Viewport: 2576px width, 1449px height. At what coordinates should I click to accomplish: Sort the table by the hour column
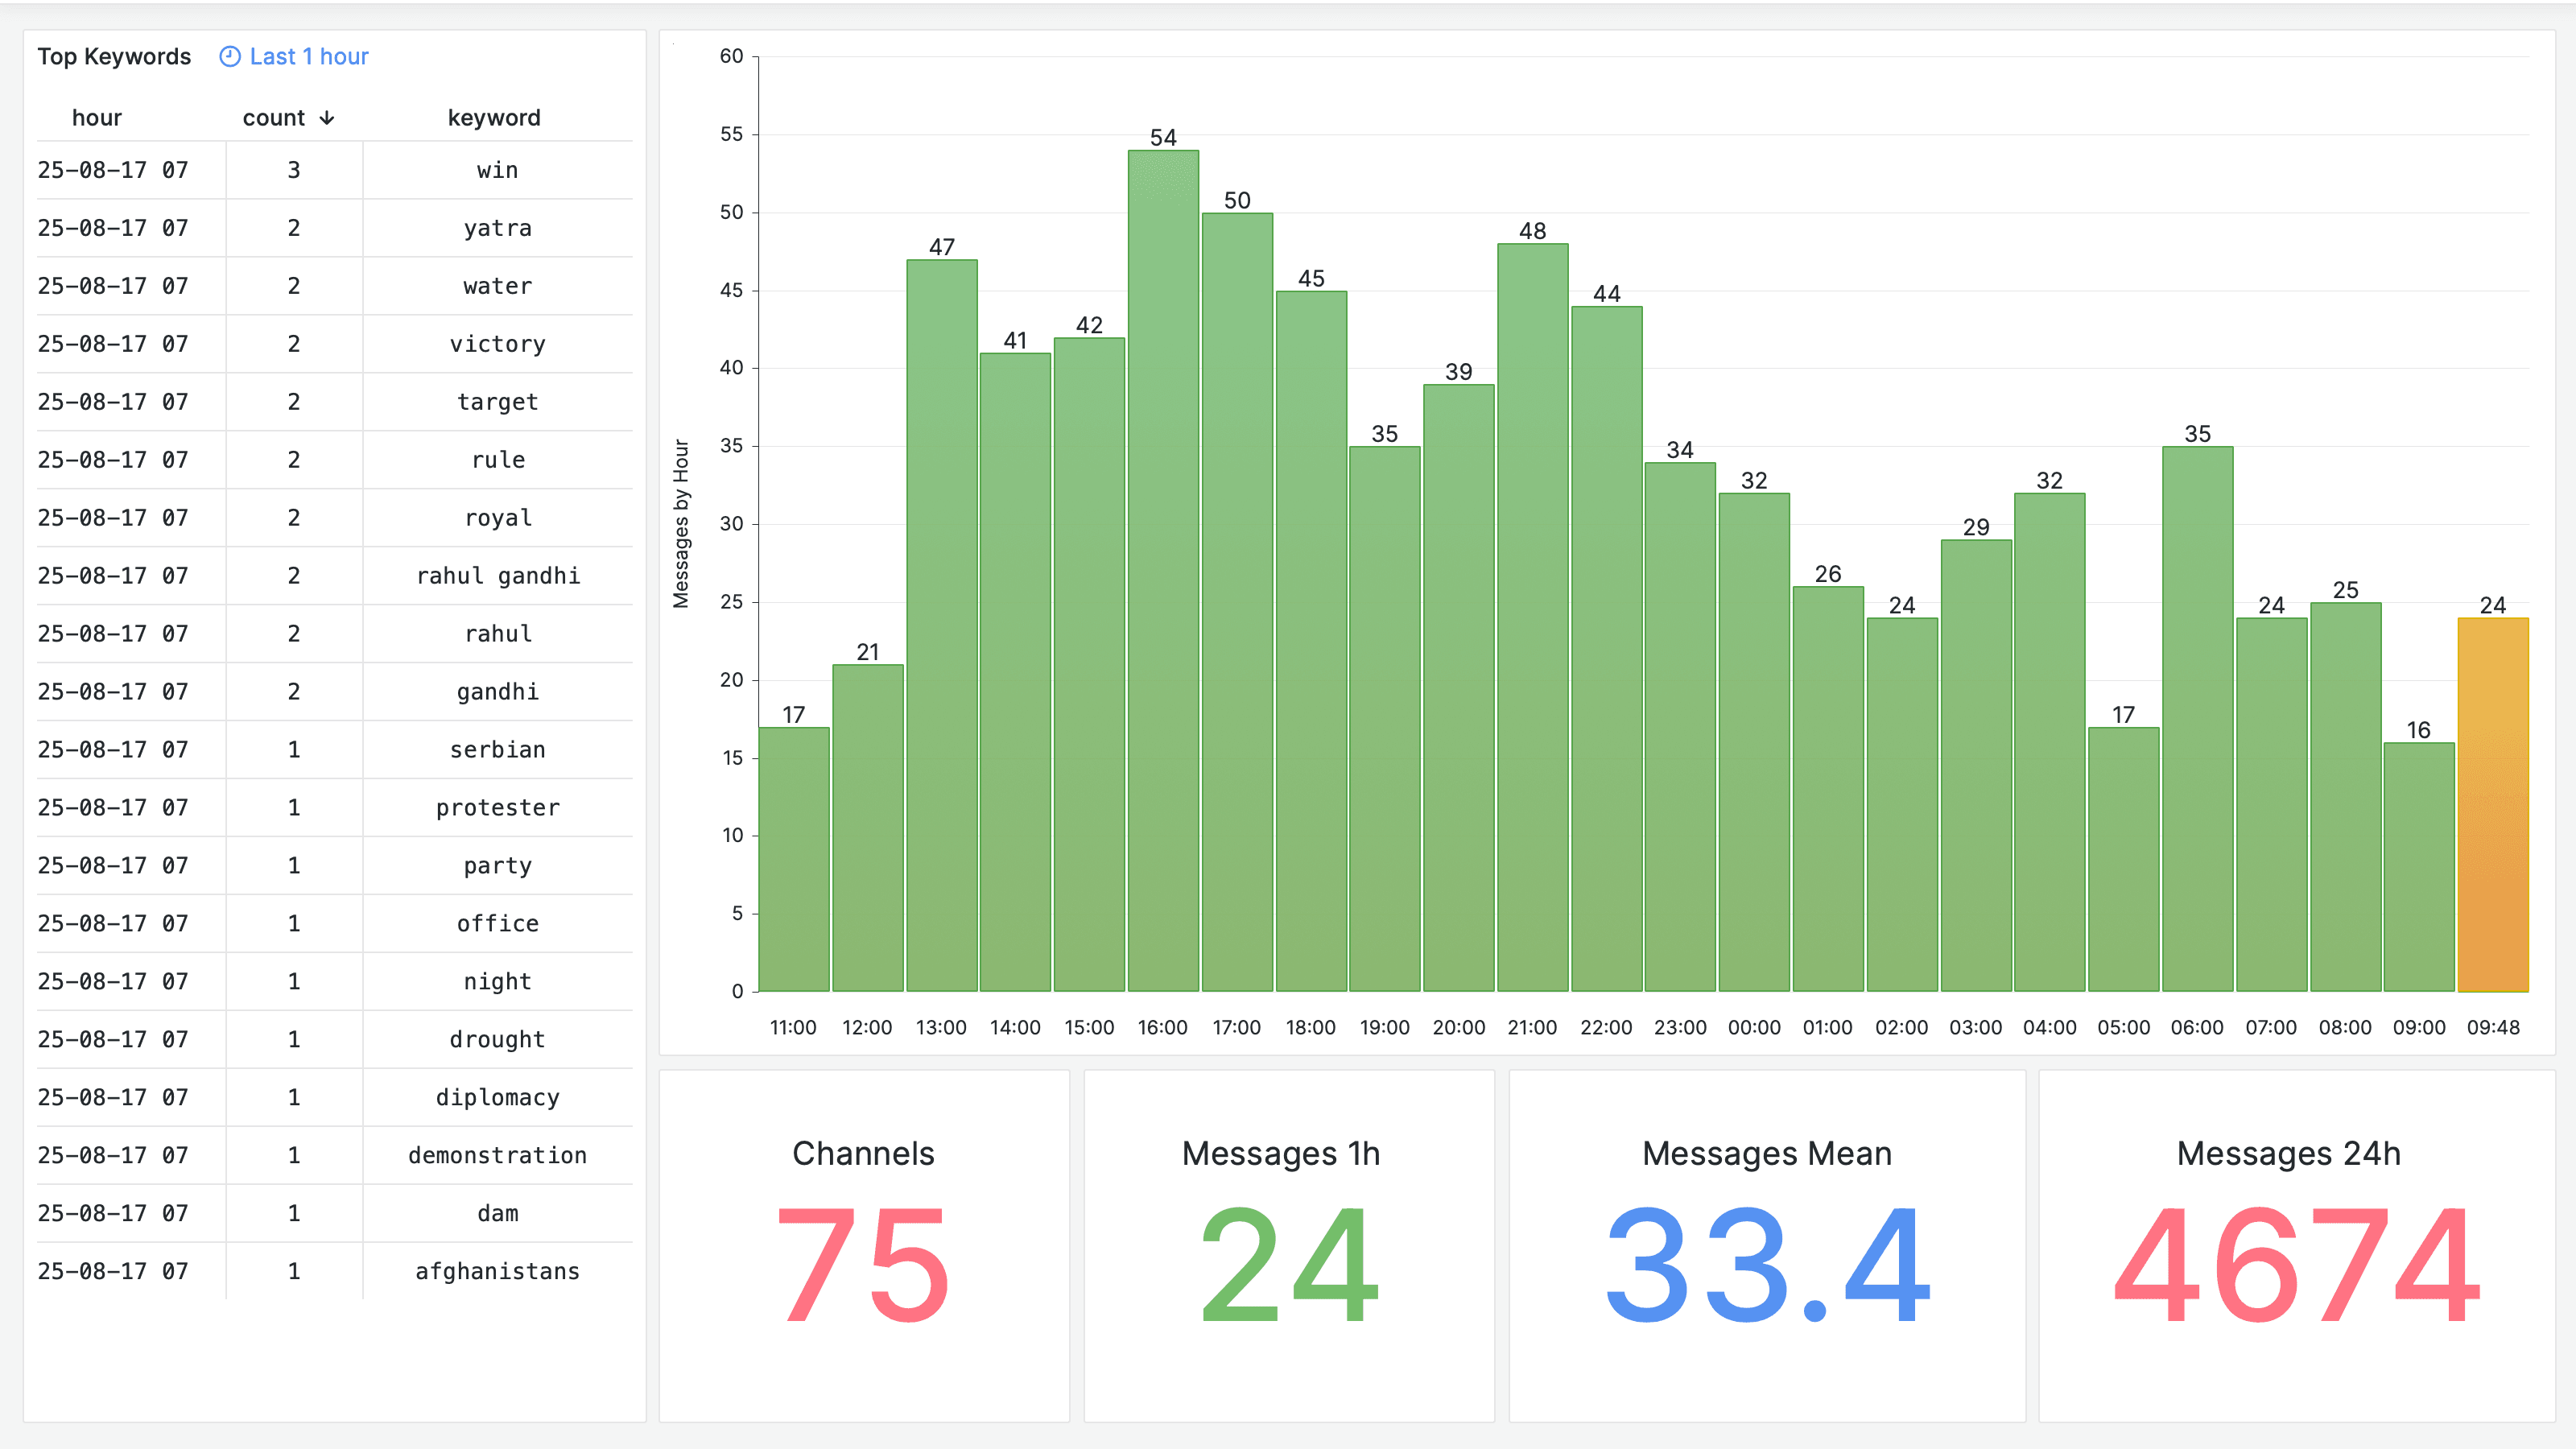coord(97,117)
